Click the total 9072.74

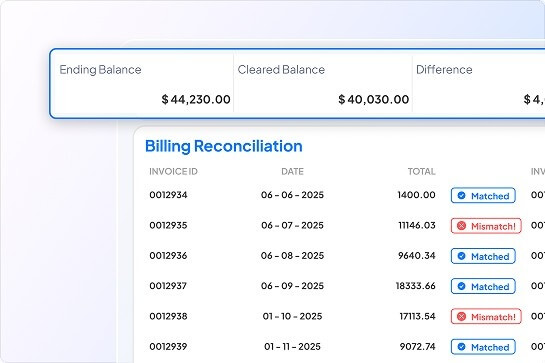(x=417, y=346)
